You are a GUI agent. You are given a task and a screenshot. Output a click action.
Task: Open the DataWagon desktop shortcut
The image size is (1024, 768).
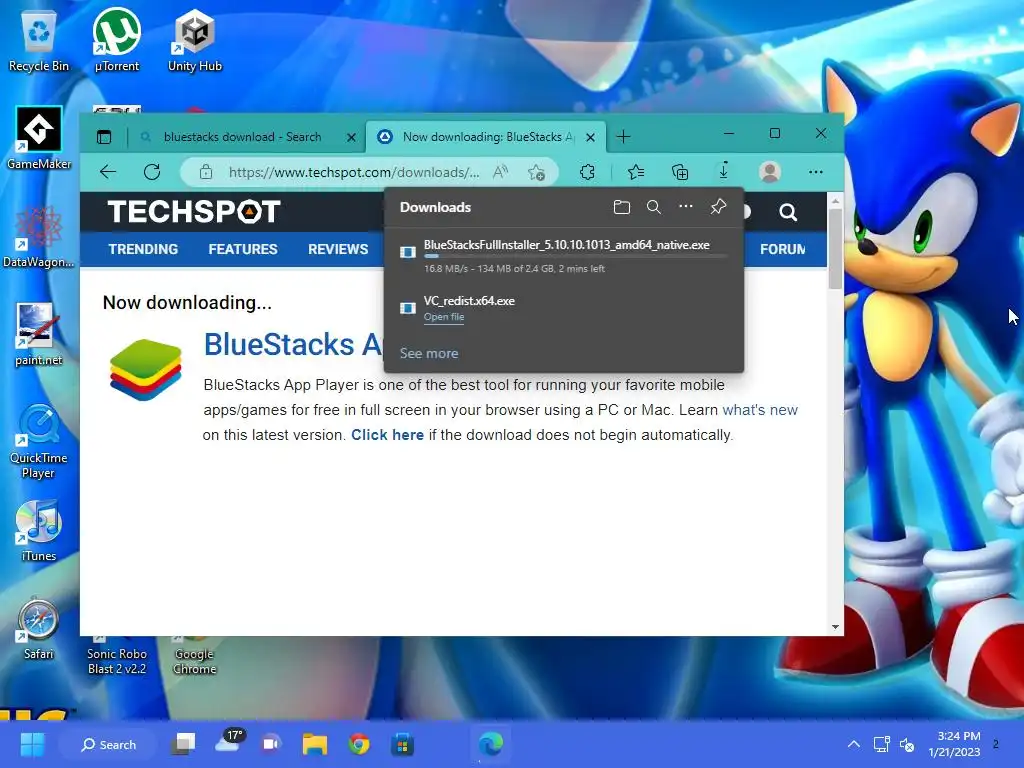39,236
